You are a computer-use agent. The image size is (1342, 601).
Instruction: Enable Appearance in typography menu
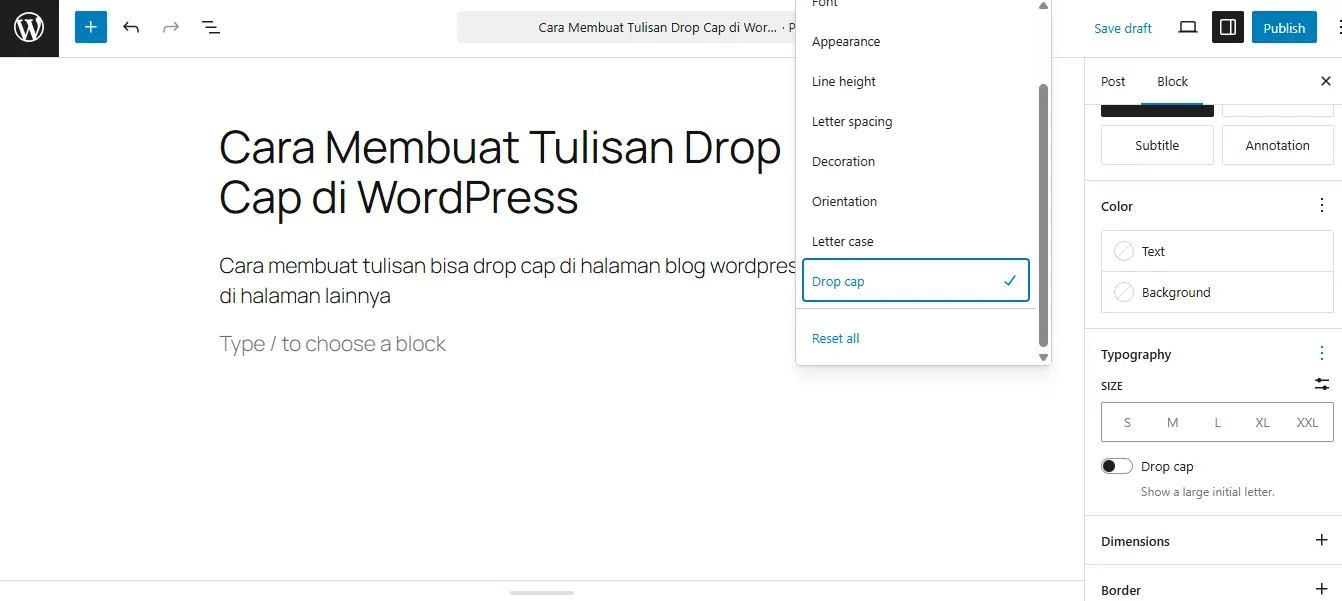tap(916, 41)
